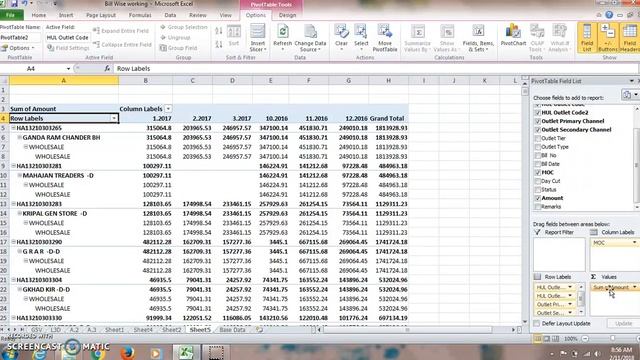Image resolution: width=640 pixels, height=360 pixels.
Task: Check the Outlet Type field
Action: tap(538, 147)
